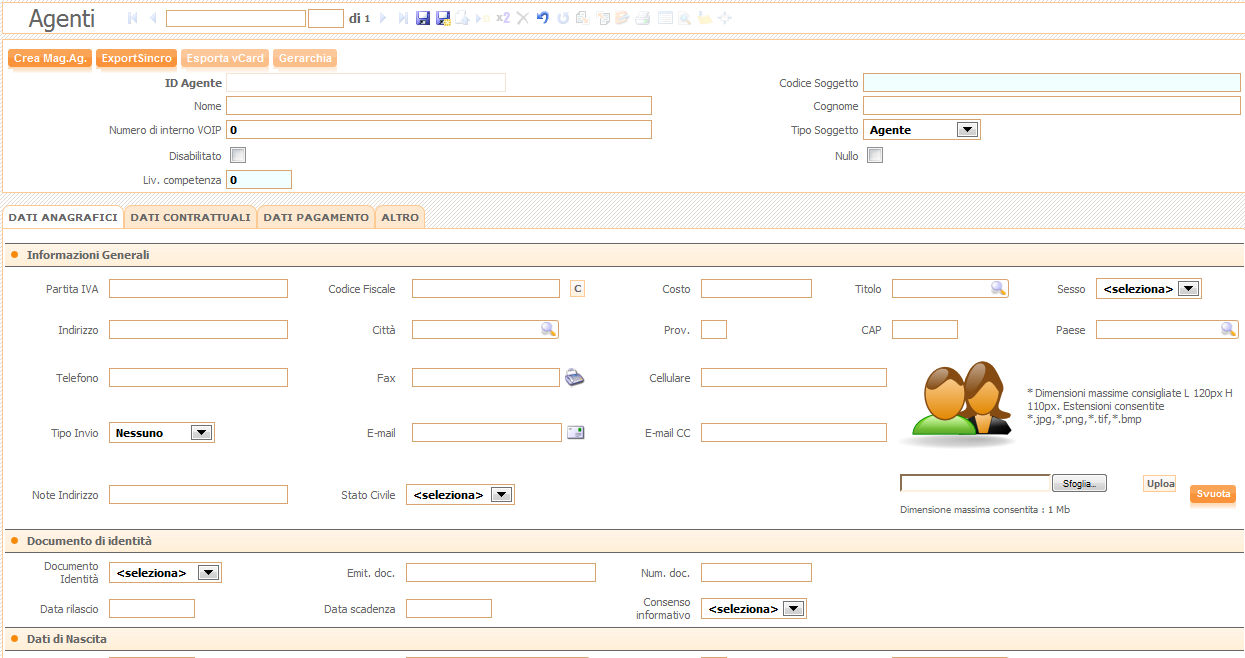Click the Crea Mag.Ag. button
The image size is (1245, 658).
pos(50,58)
